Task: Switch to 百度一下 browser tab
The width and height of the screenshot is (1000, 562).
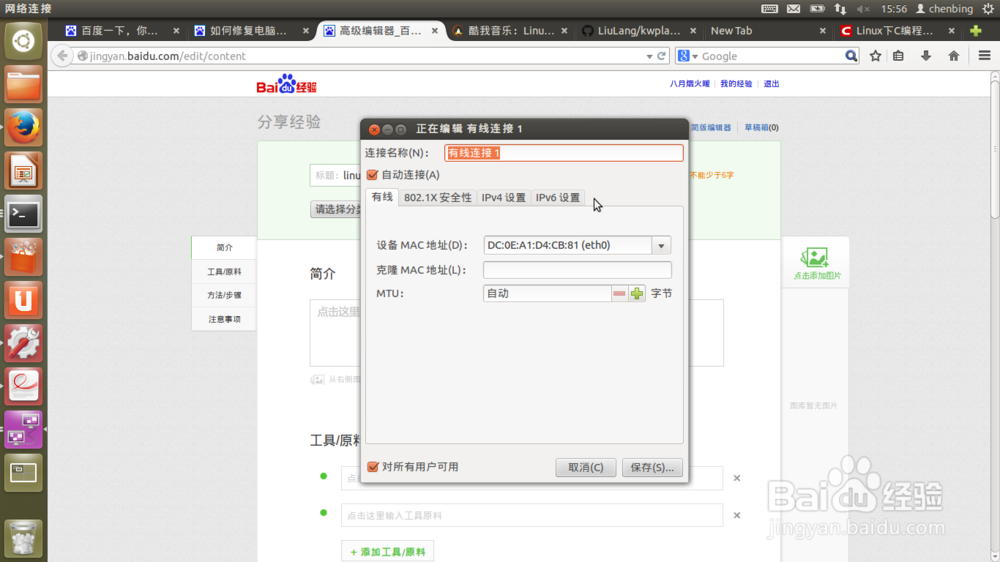Action: [x=118, y=31]
